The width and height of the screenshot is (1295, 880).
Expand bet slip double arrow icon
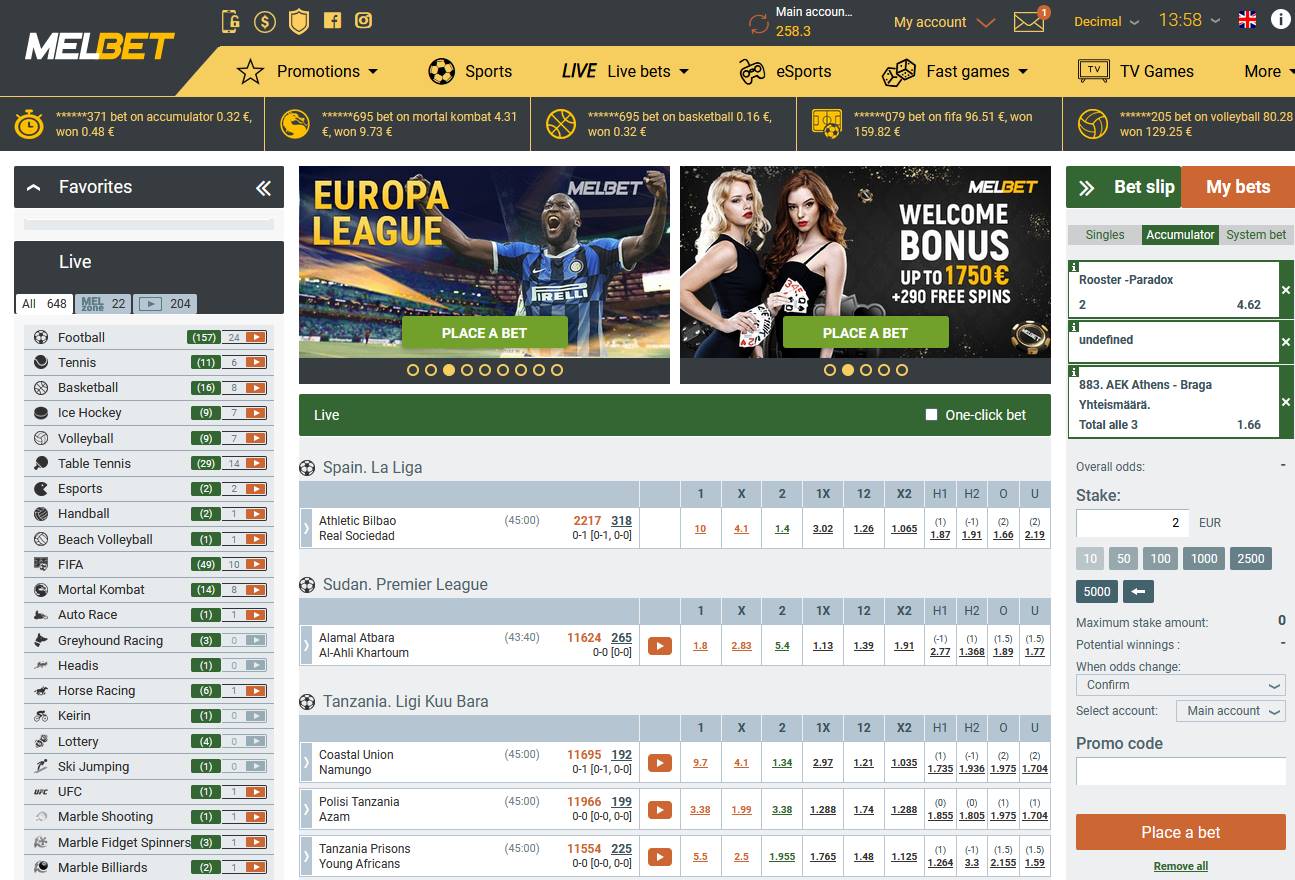pos(1087,187)
